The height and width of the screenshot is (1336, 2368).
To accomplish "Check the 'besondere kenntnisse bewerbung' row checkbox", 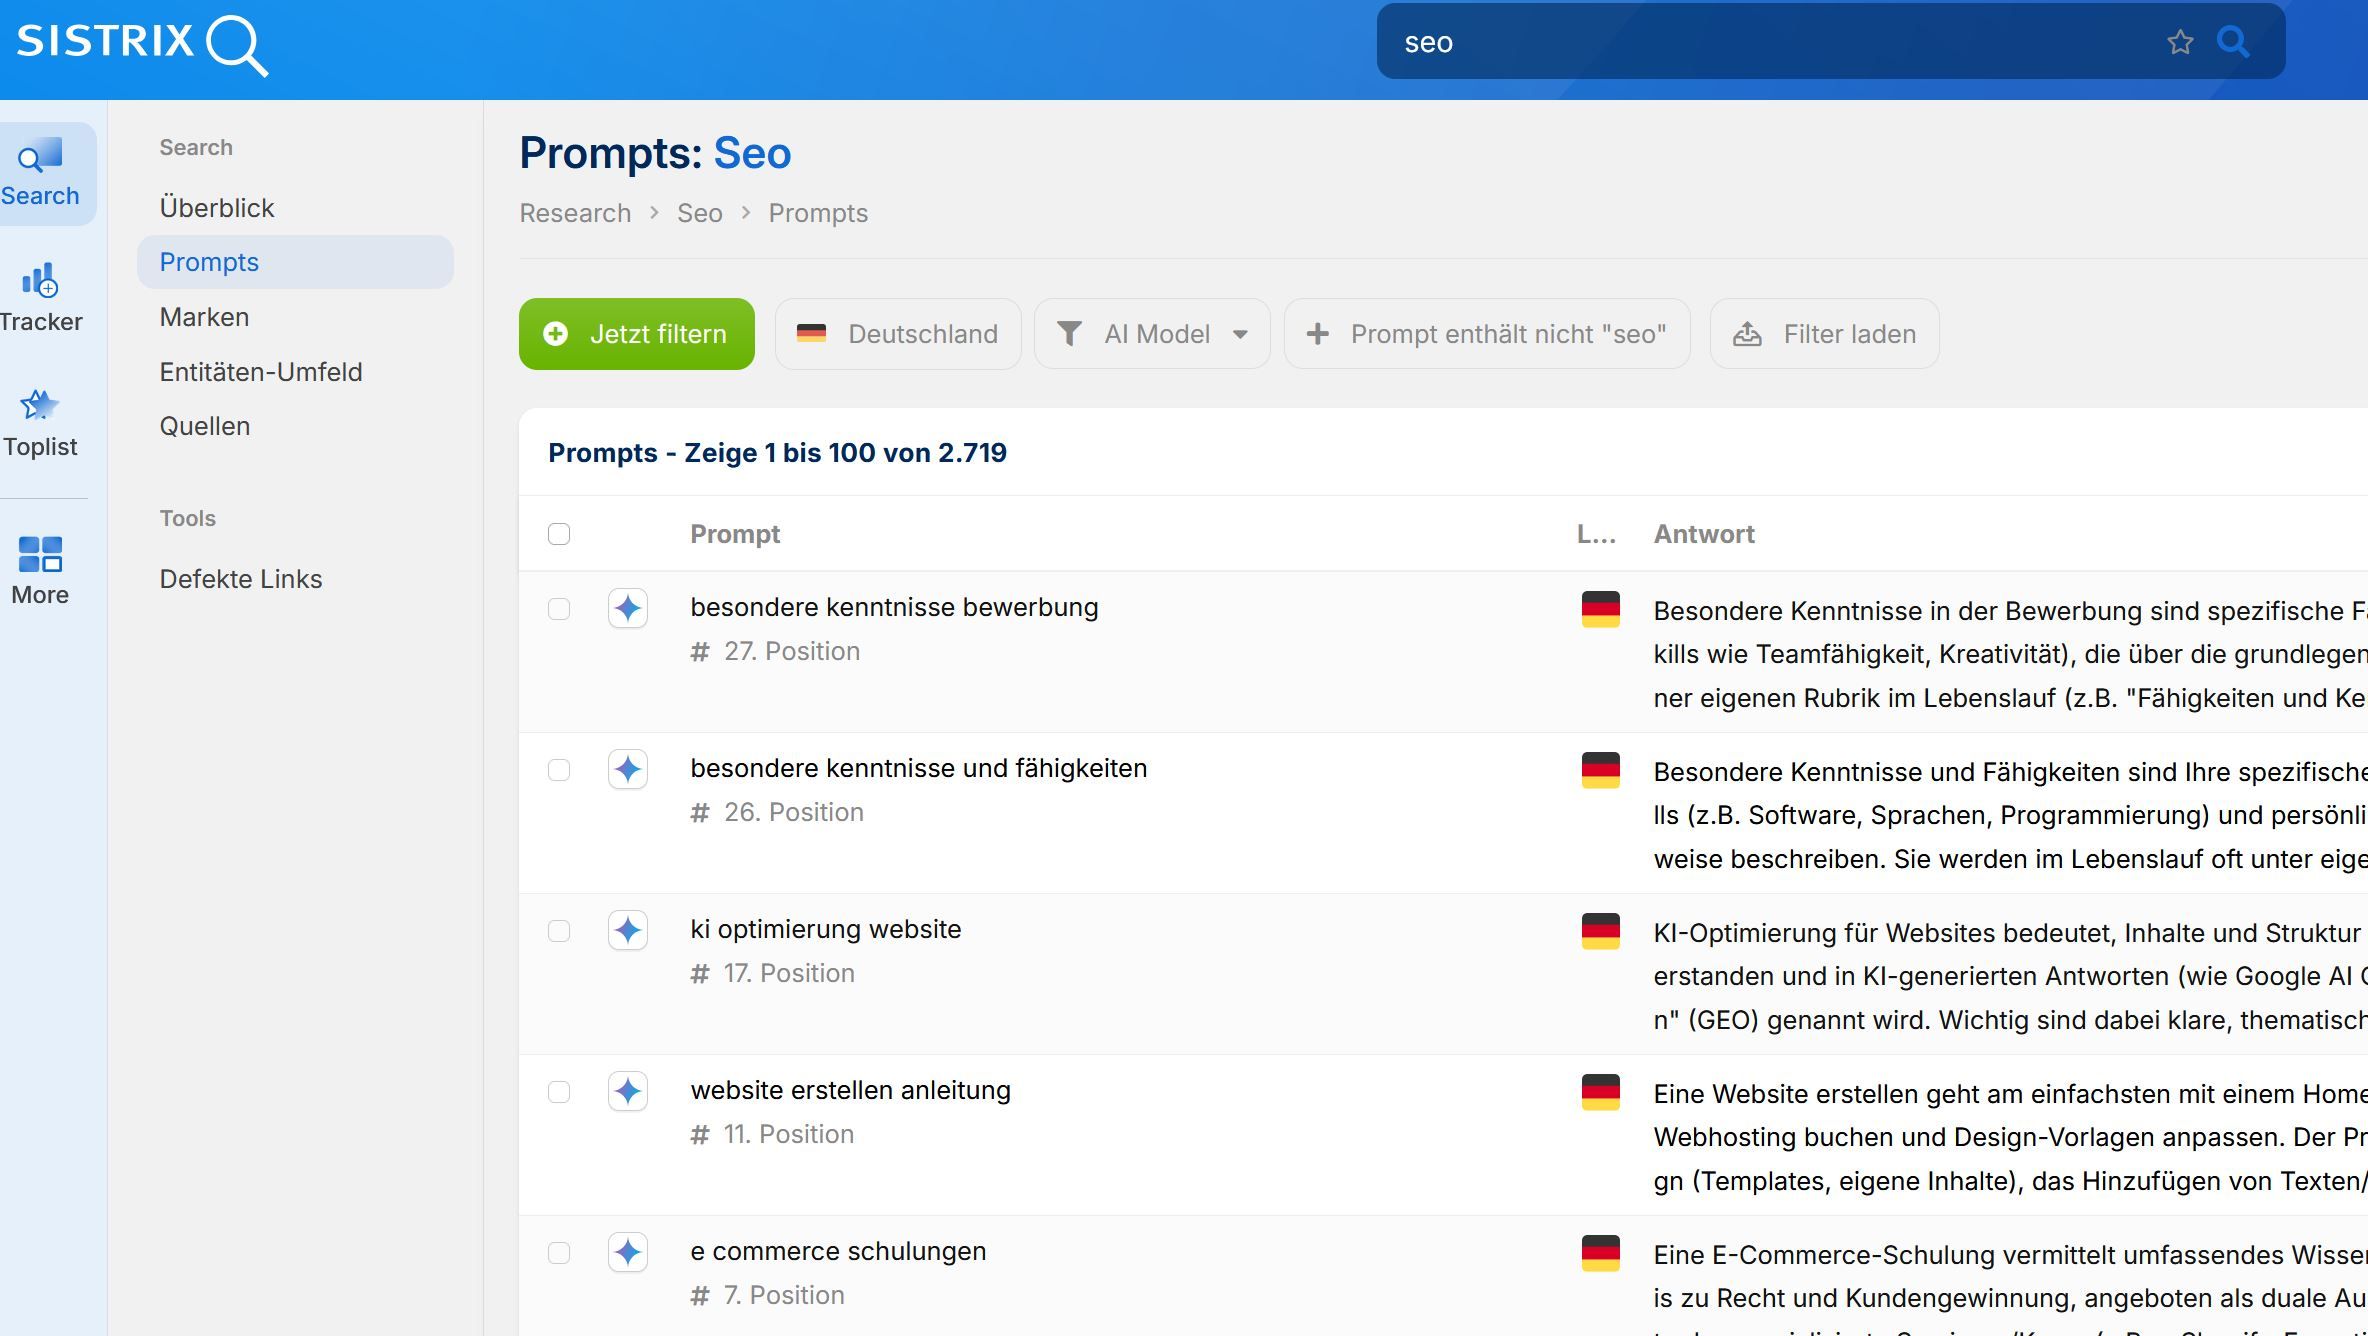I will (x=559, y=609).
